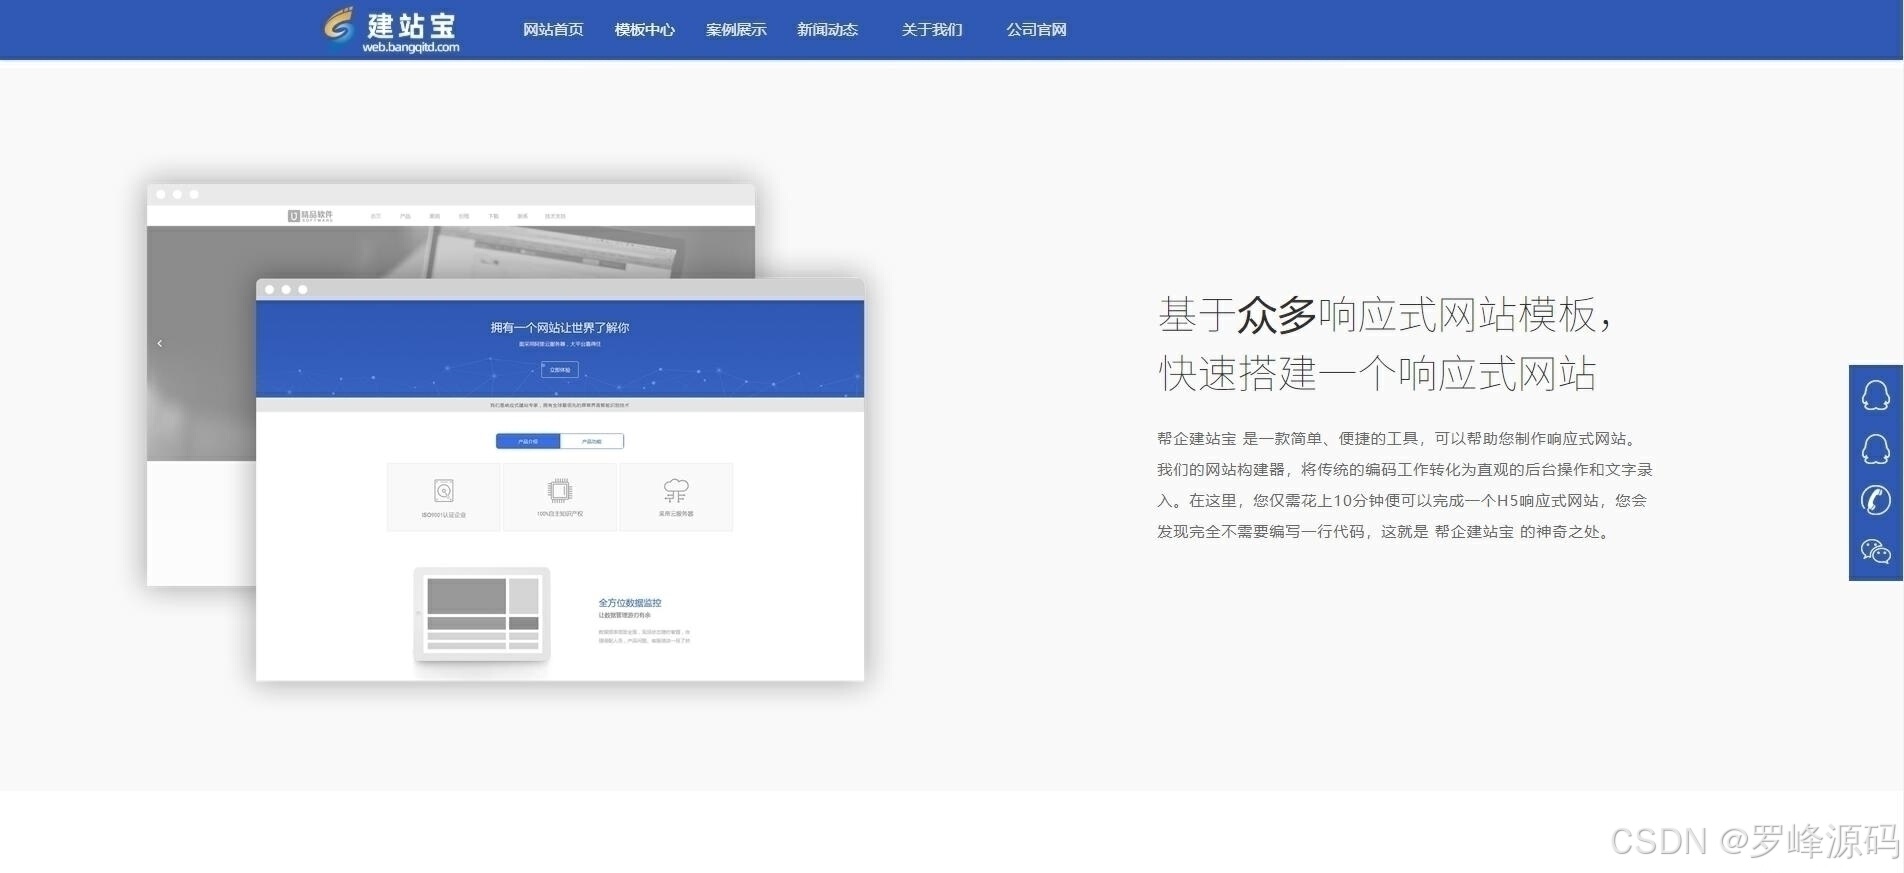Click the front website template preview window
This screenshot has width=1904, height=873.
click(x=560, y=480)
